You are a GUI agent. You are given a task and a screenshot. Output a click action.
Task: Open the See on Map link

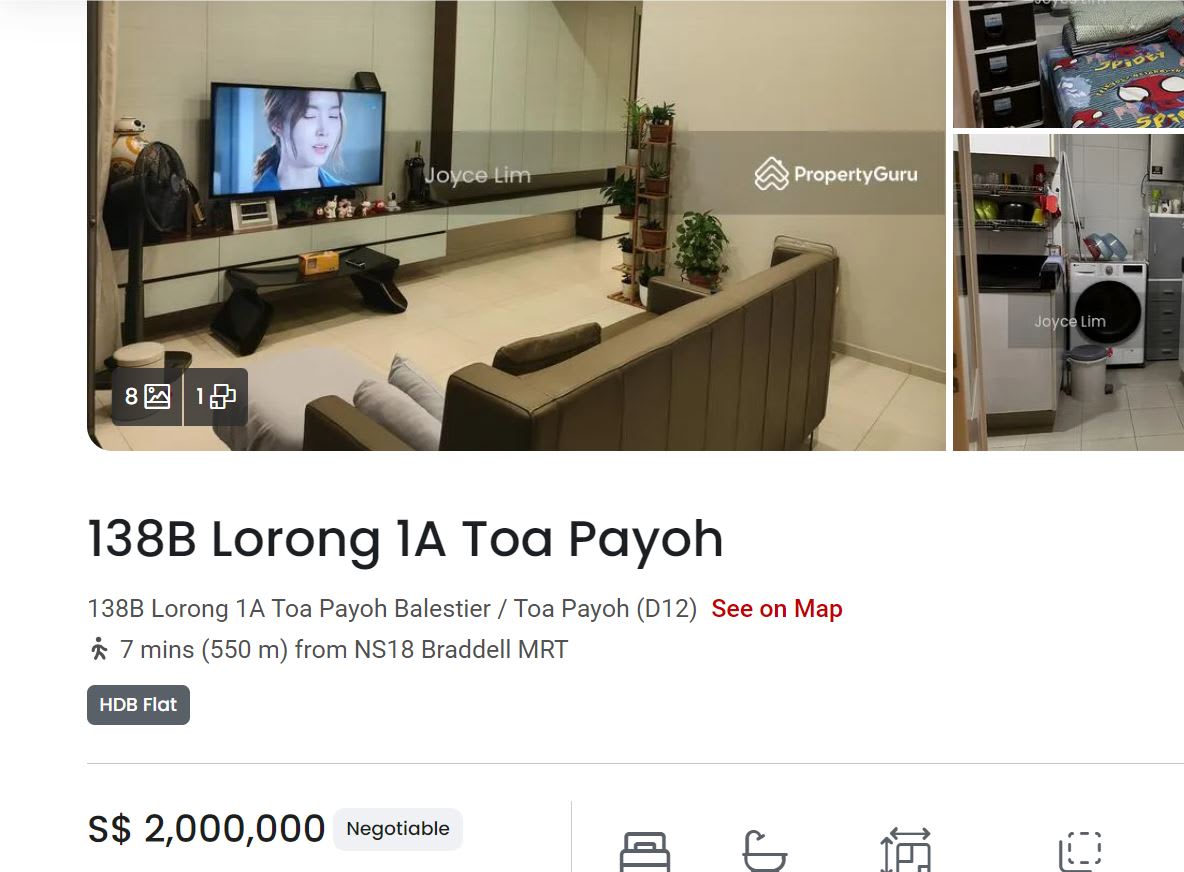point(776,609)
